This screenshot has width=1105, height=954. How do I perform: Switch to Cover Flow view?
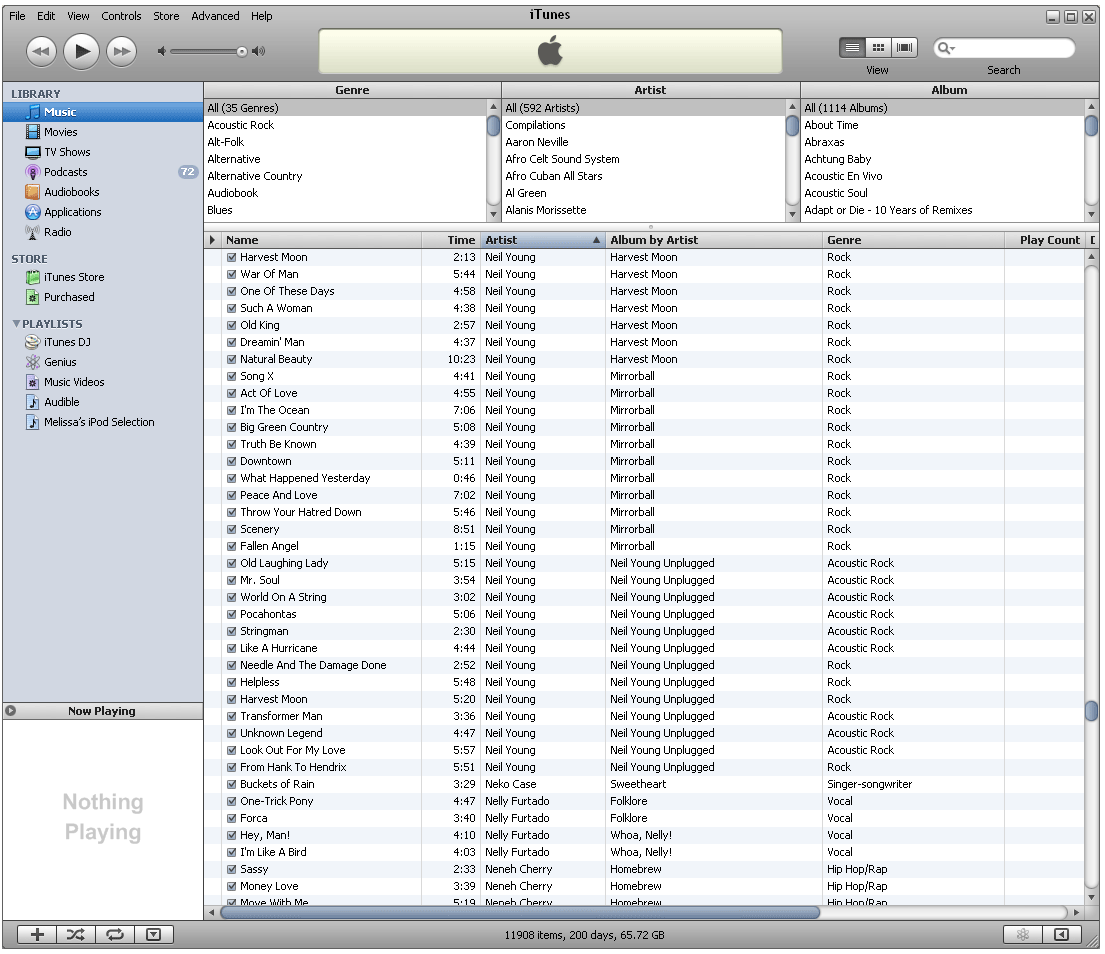(905, 48)
